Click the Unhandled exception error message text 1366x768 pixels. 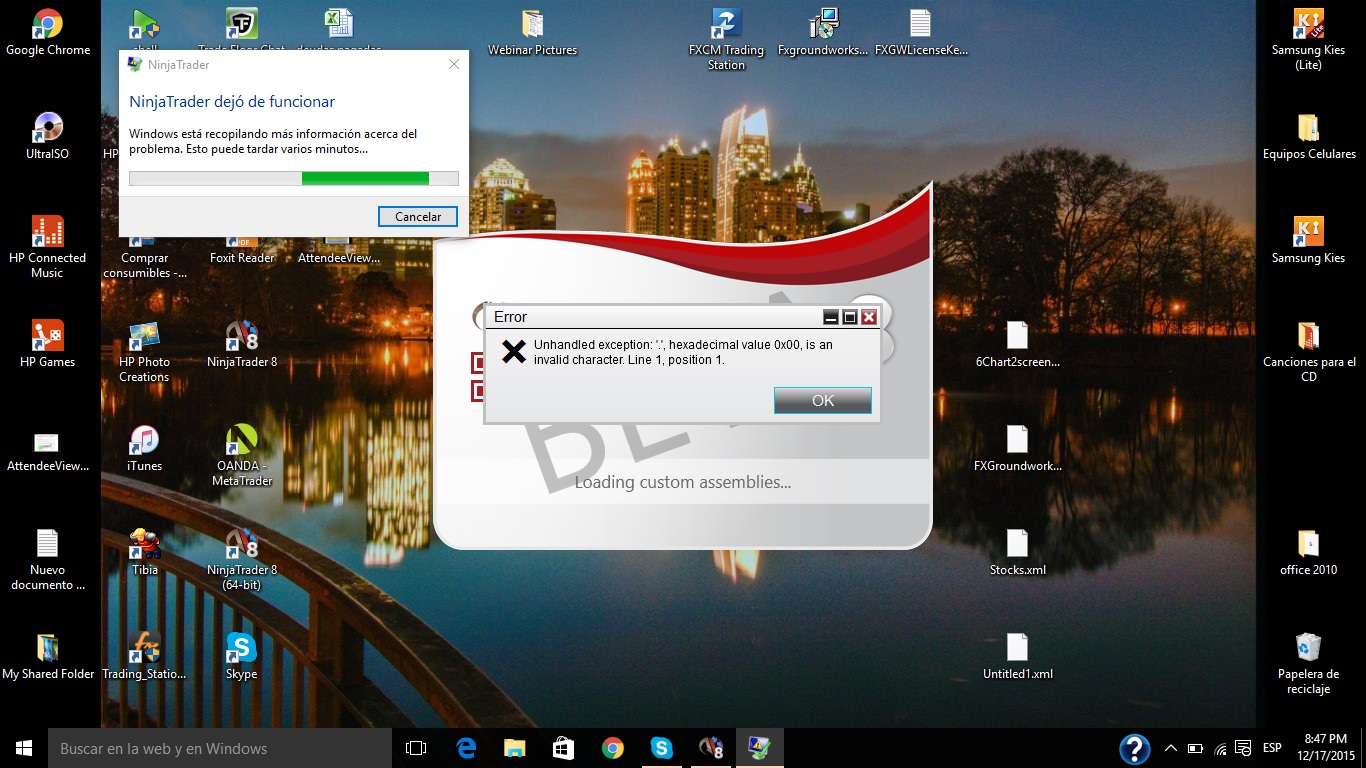[683, 352]
